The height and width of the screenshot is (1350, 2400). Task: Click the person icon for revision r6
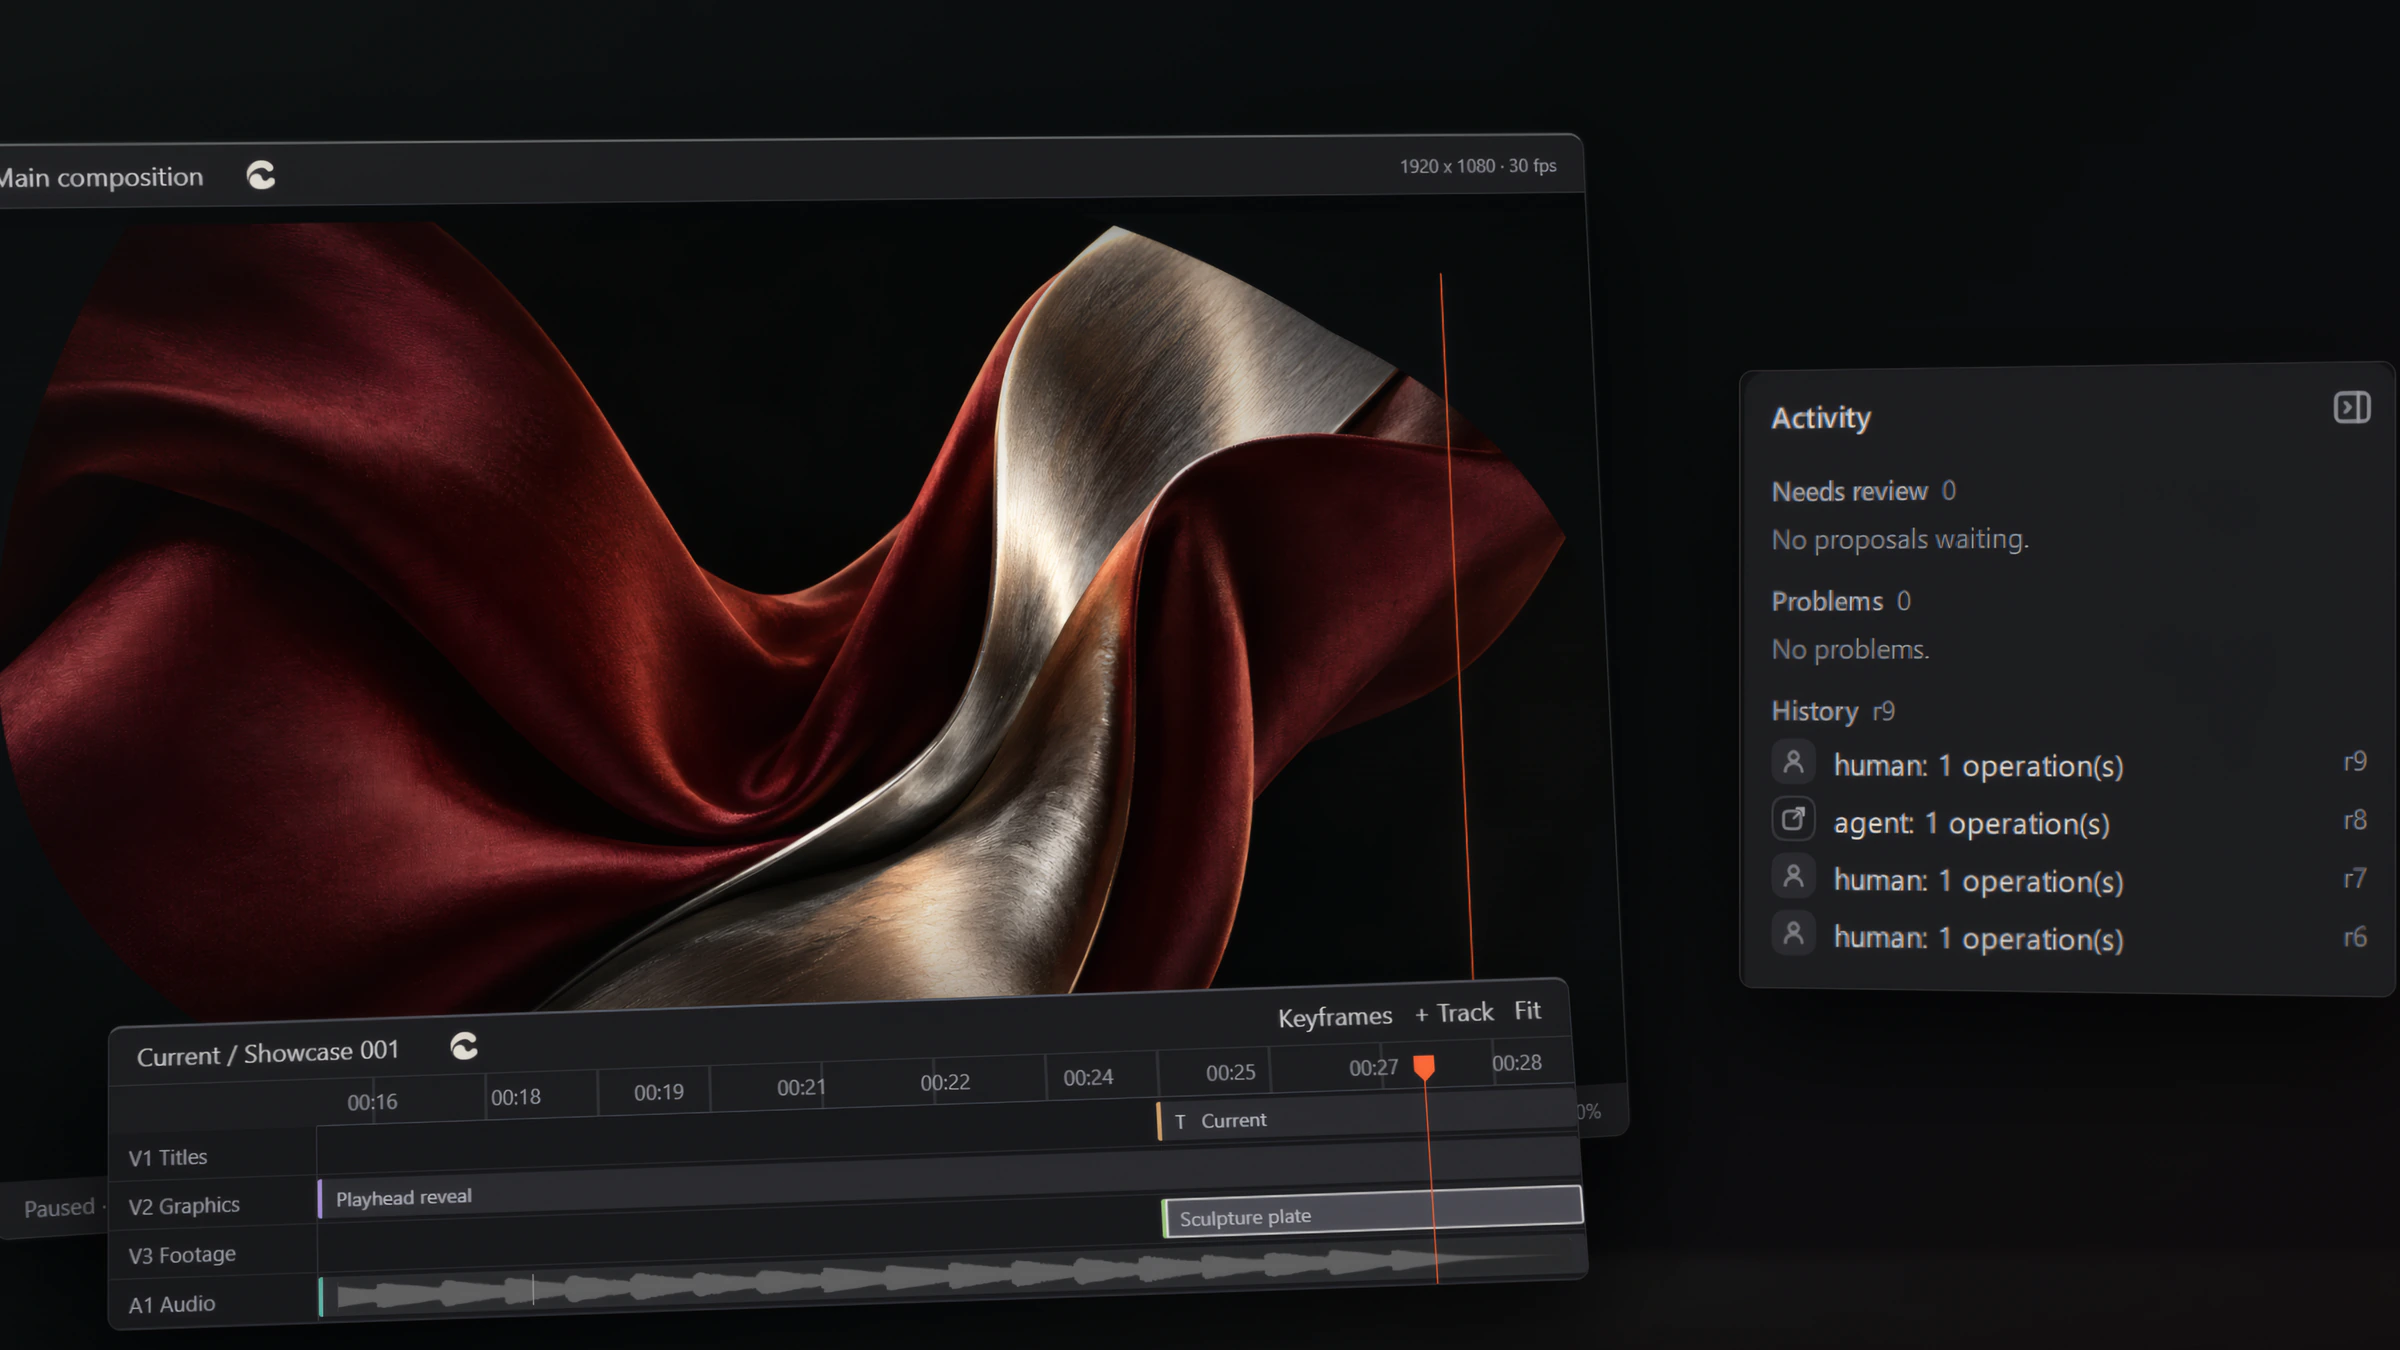[x=1793, y=934]
